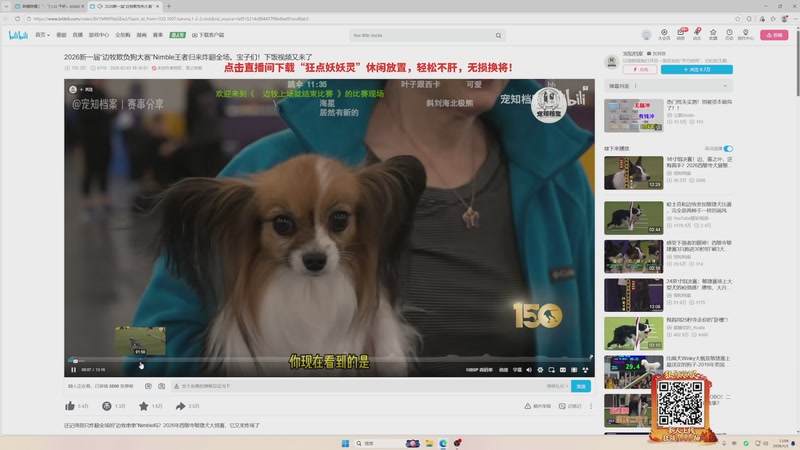Screen dimensions: 800x450
Task: Click the 稿件举报 report link
Action: click(538, 406)
